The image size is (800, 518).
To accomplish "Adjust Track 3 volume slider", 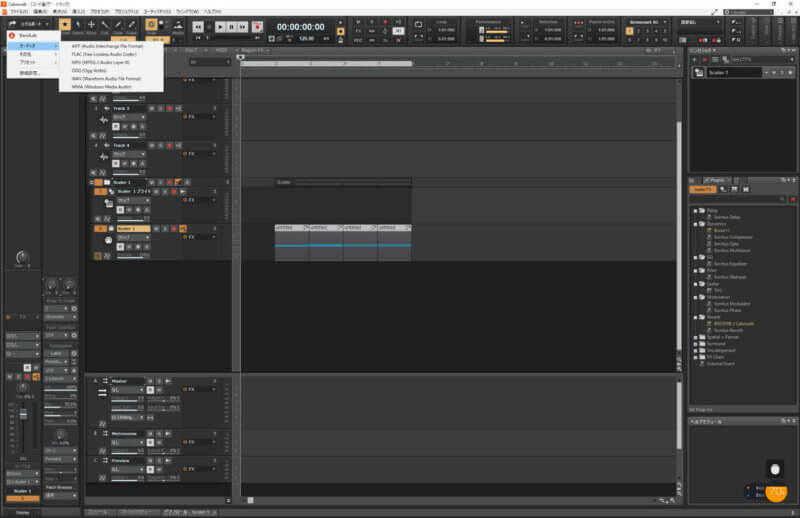I will pos(129,135).
